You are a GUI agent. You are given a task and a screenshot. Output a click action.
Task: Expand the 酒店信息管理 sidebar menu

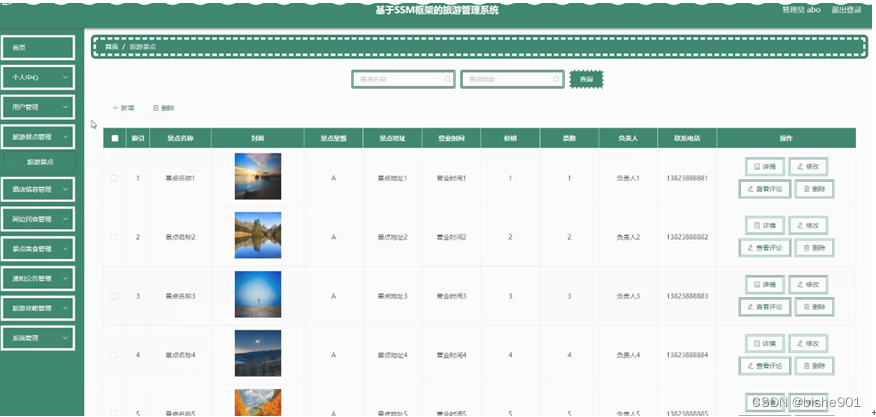point(37,189)
